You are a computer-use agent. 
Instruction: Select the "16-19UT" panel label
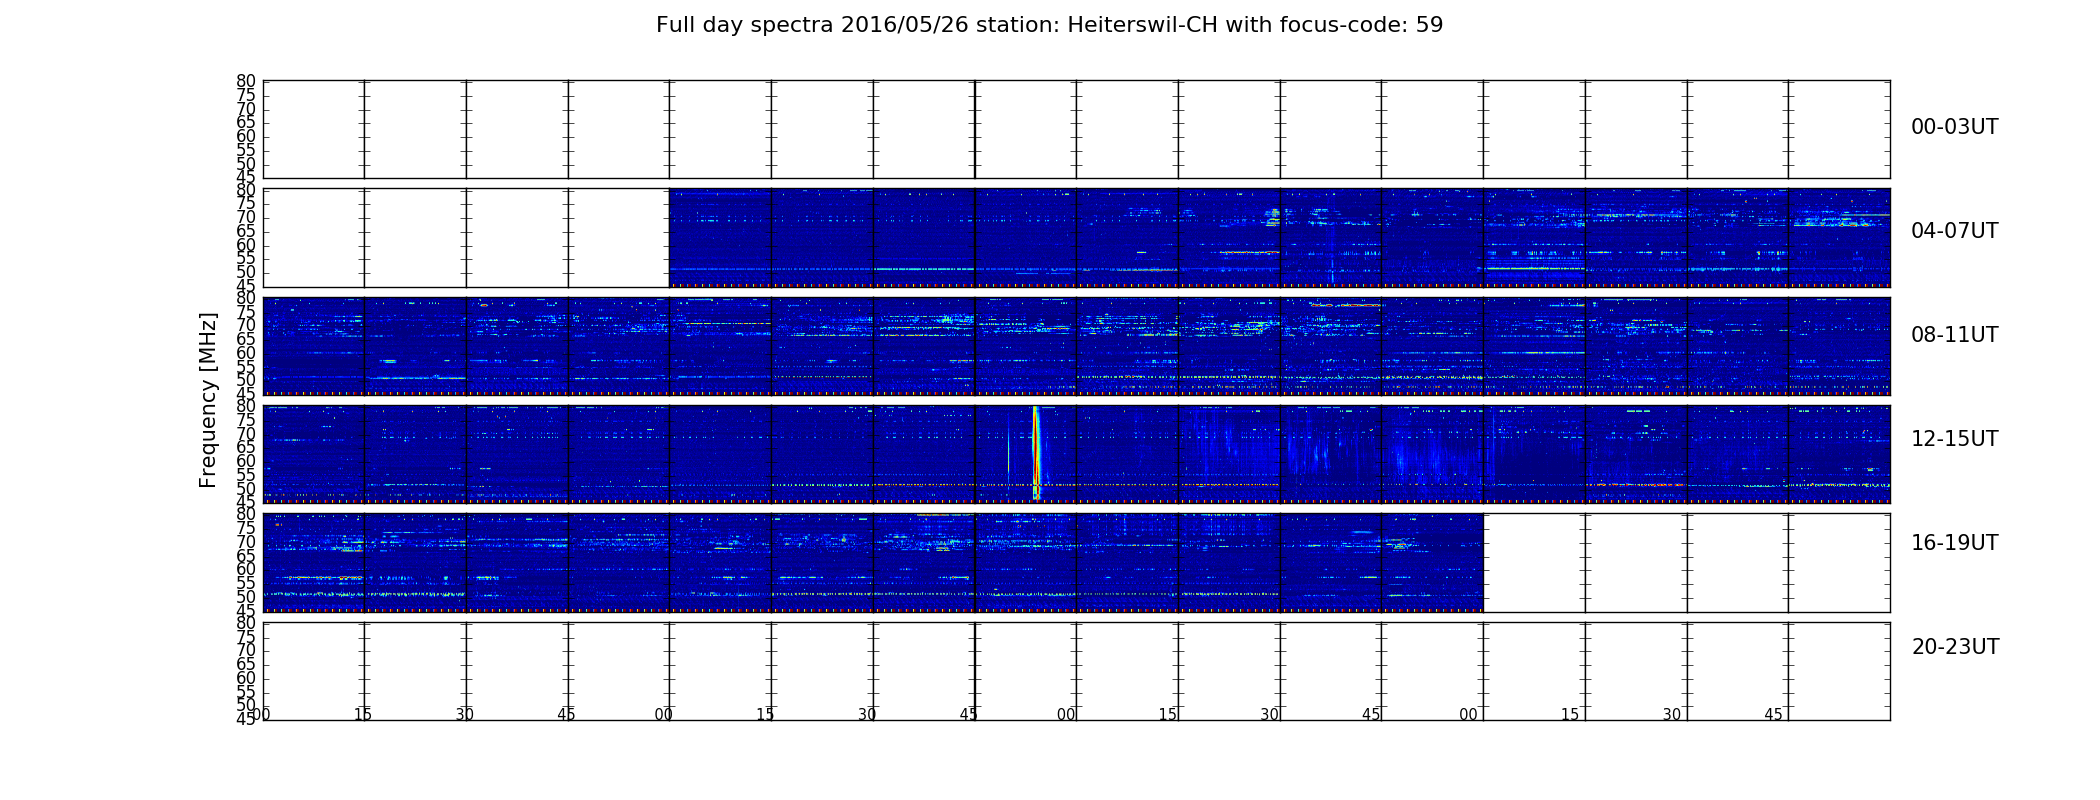coord(1954,543)
